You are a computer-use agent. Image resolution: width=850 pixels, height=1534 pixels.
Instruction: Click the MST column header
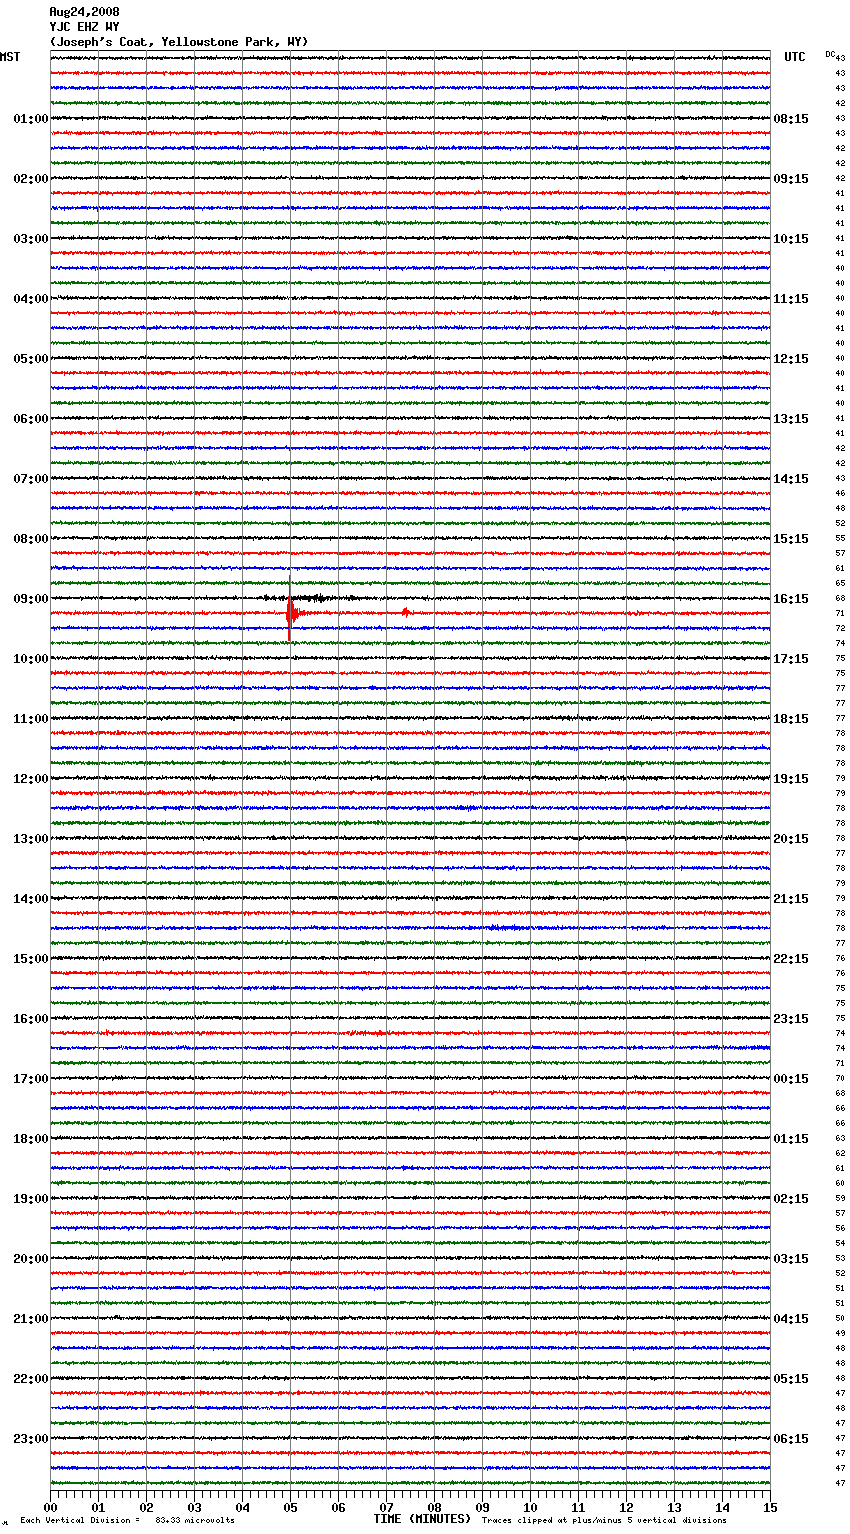pos(10,57)
